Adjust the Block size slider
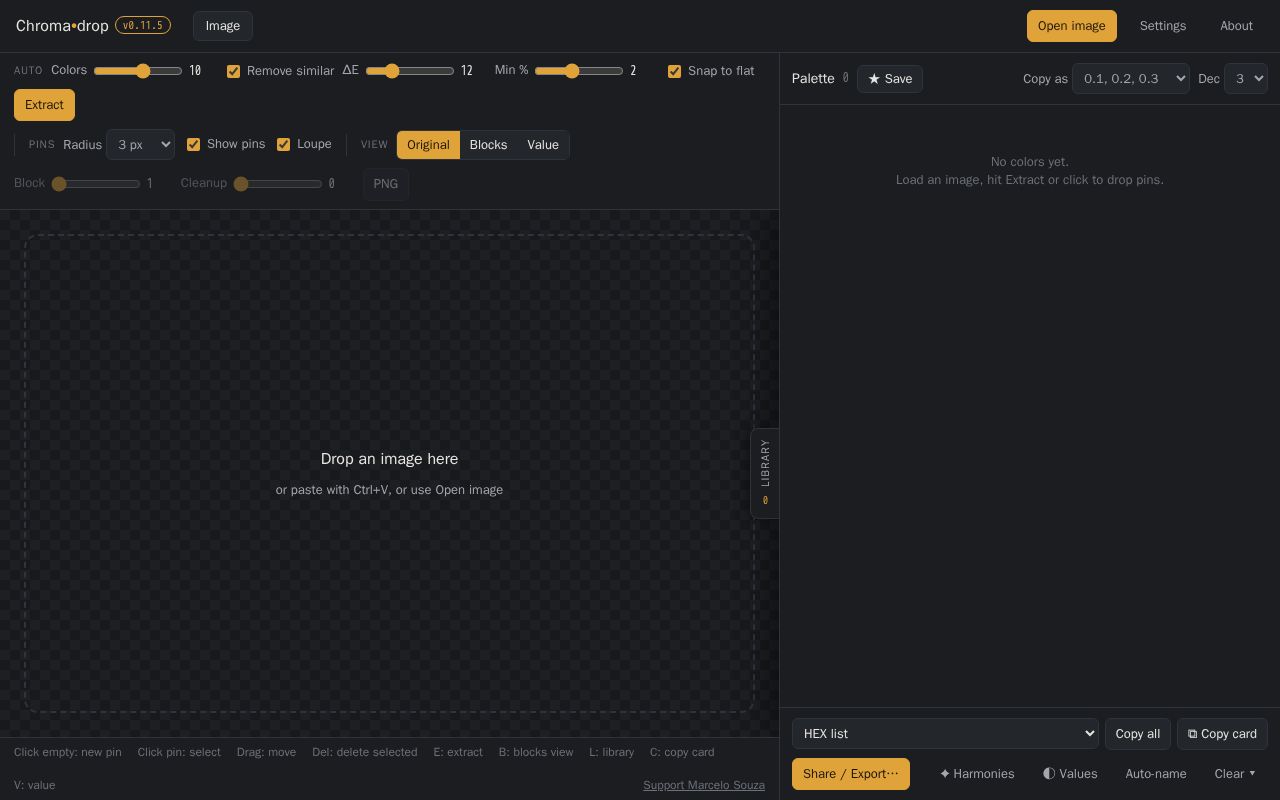The image size is (1280, 800). 96,184
